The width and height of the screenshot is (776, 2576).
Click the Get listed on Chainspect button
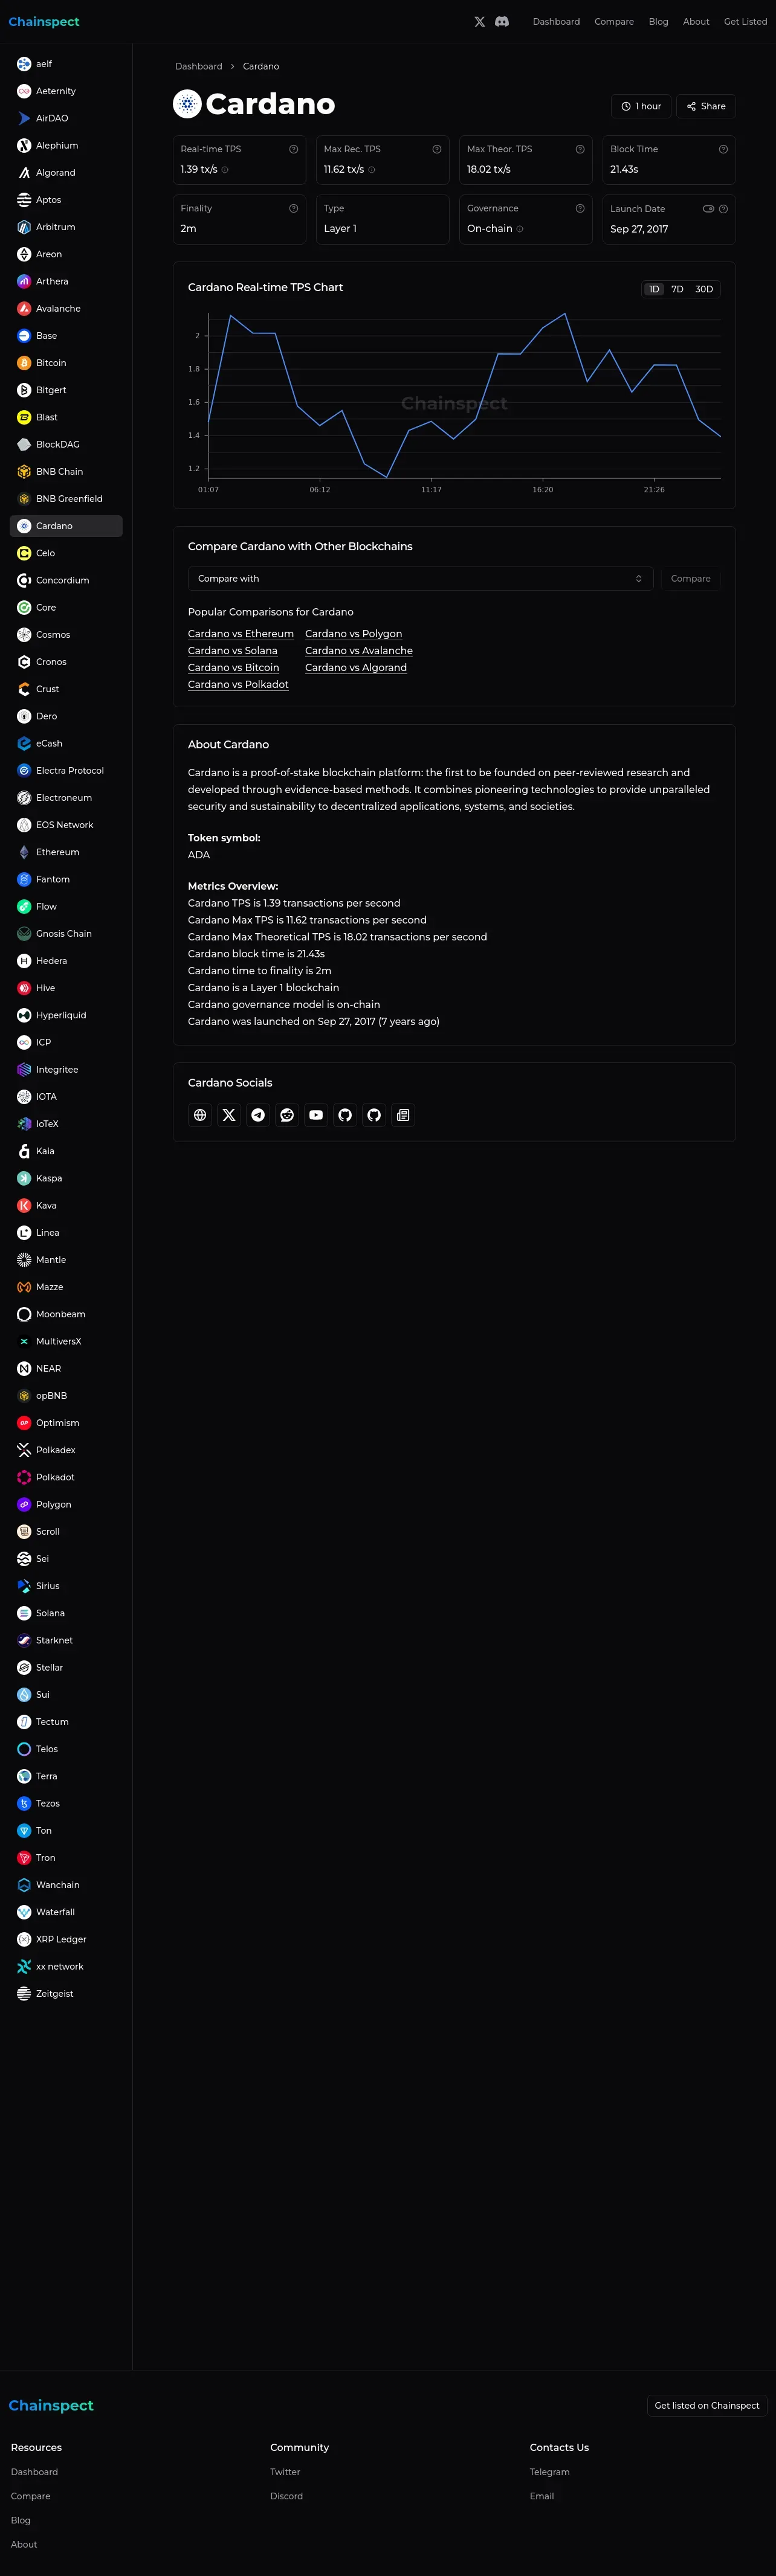point(707,2405)
